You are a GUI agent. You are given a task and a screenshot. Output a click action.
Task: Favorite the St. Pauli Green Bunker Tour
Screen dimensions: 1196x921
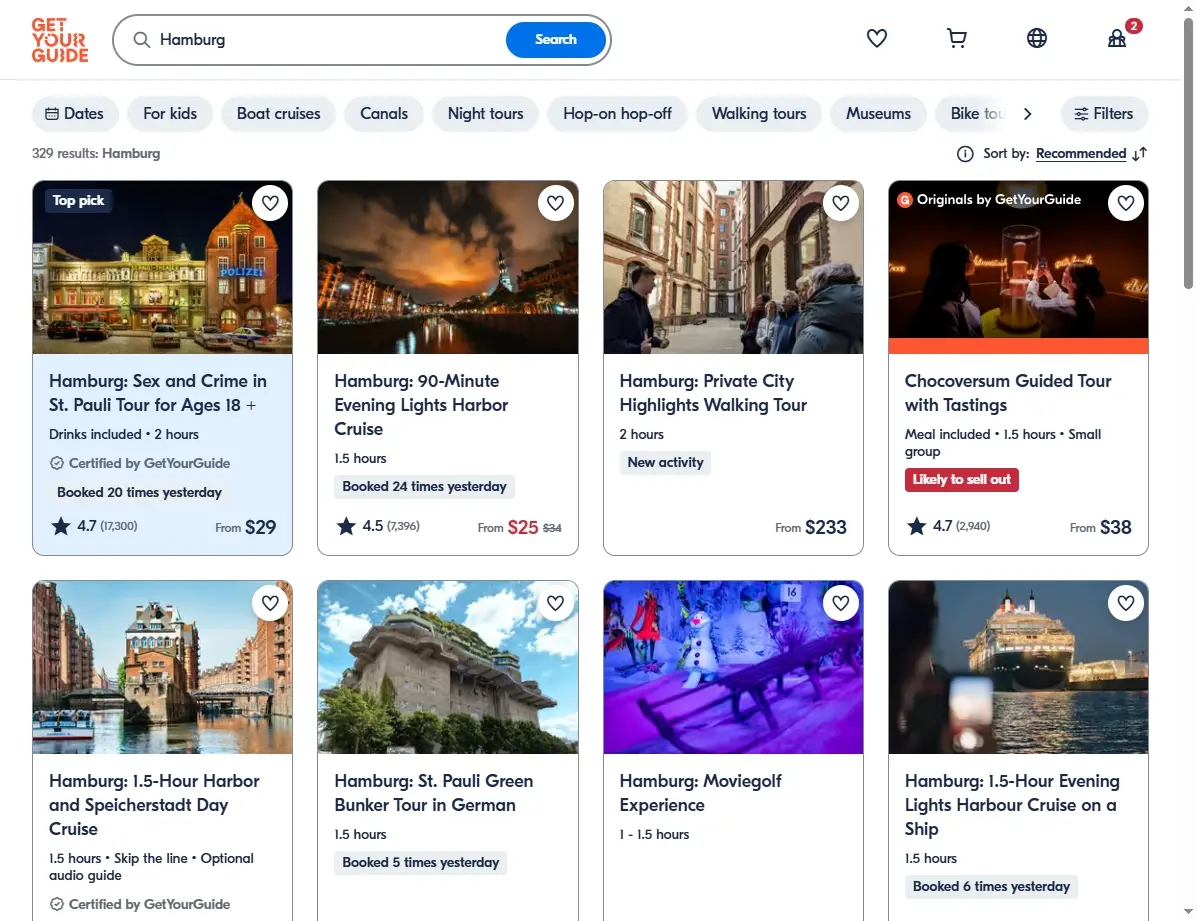[555, 603]
